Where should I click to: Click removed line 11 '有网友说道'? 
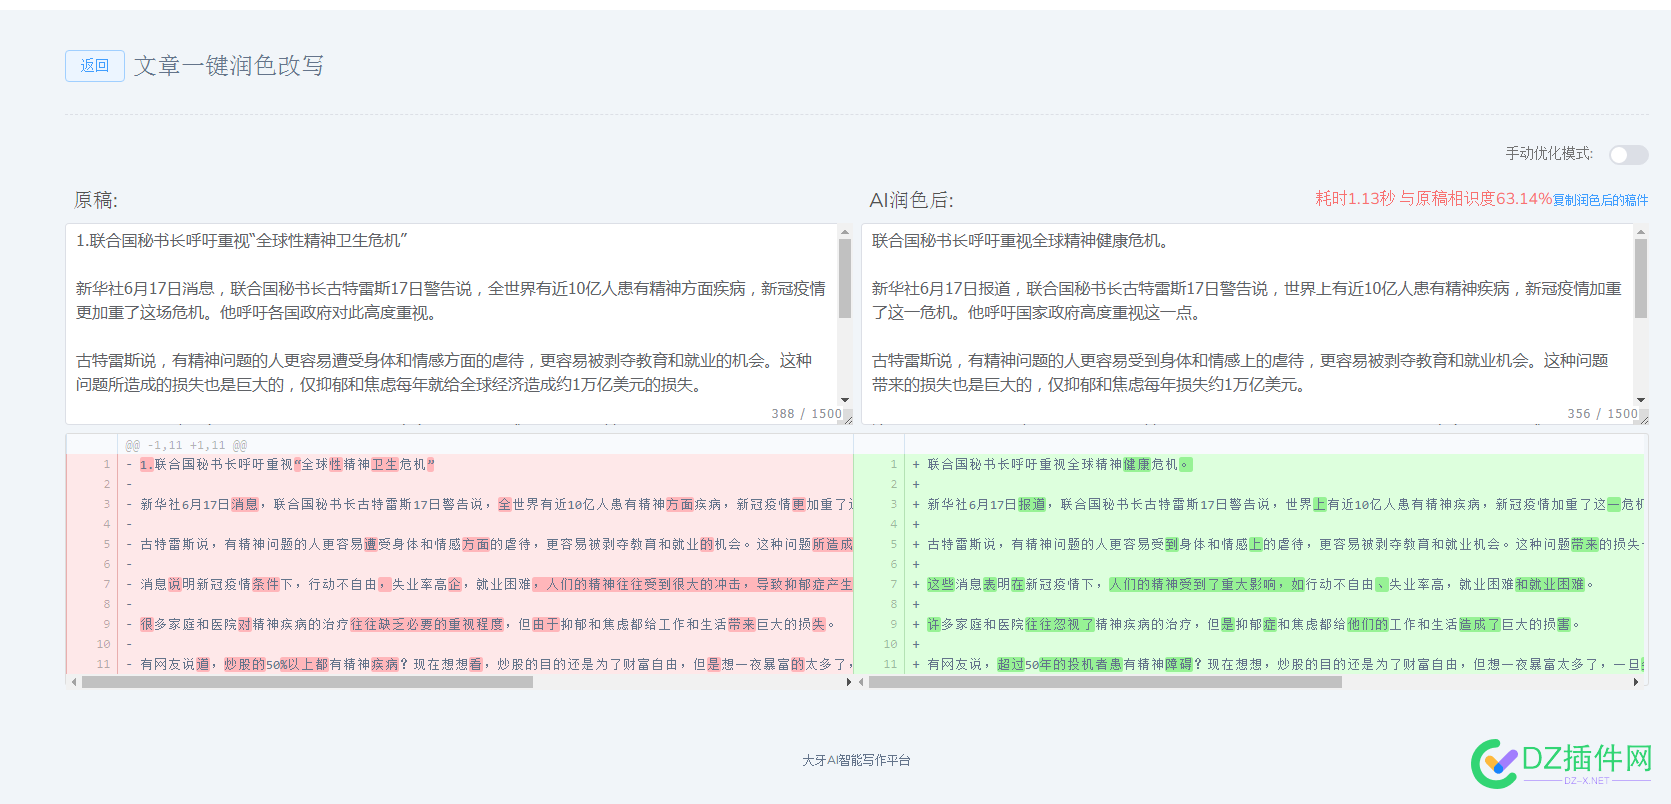tap(460, 665)
